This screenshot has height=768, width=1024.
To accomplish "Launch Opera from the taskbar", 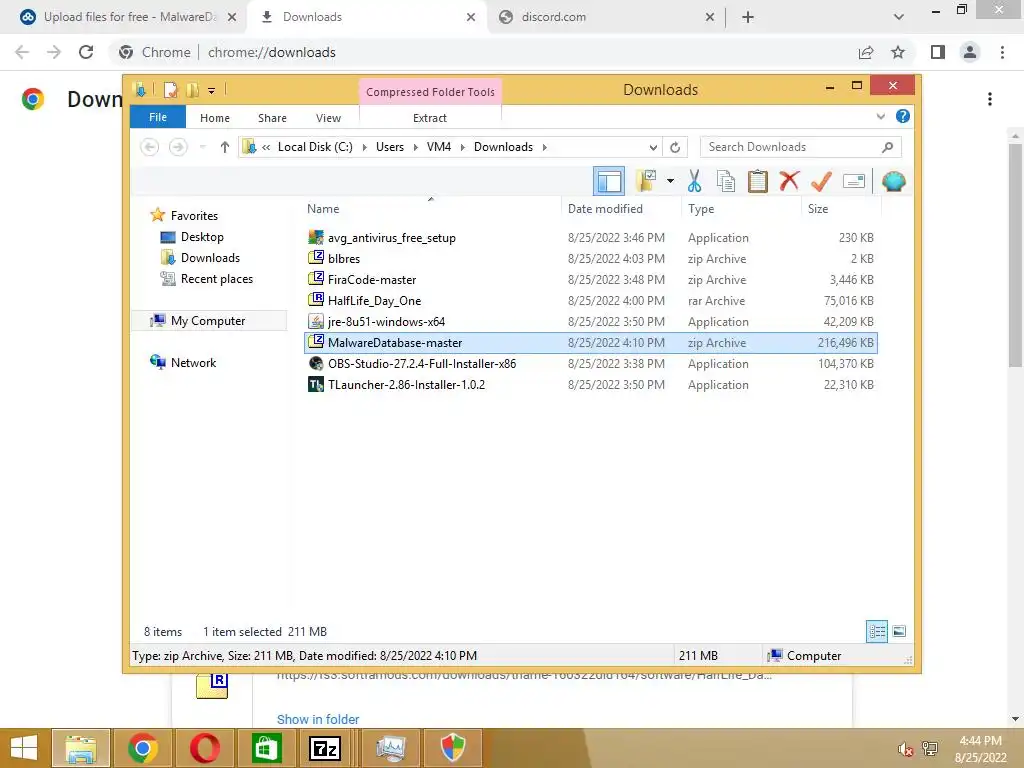I will (204, 748).
